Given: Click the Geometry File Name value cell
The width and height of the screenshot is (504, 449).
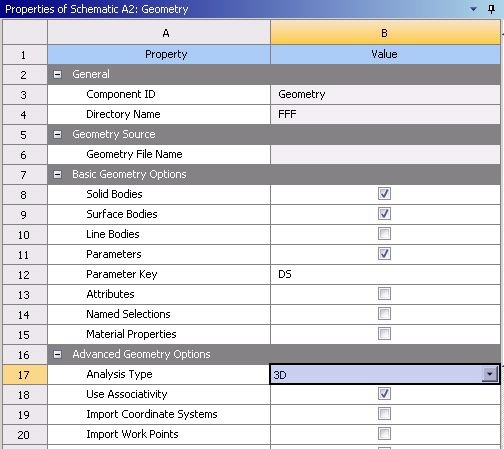Looking at the screenshot, I should coord(385,154).
